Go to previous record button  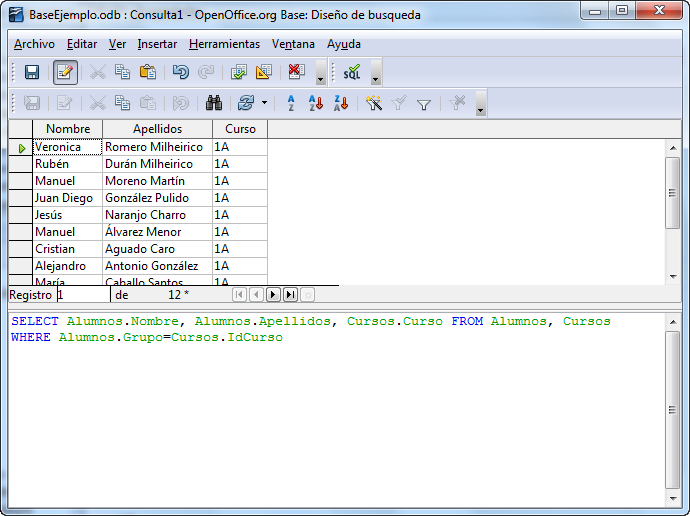[256, 294]
